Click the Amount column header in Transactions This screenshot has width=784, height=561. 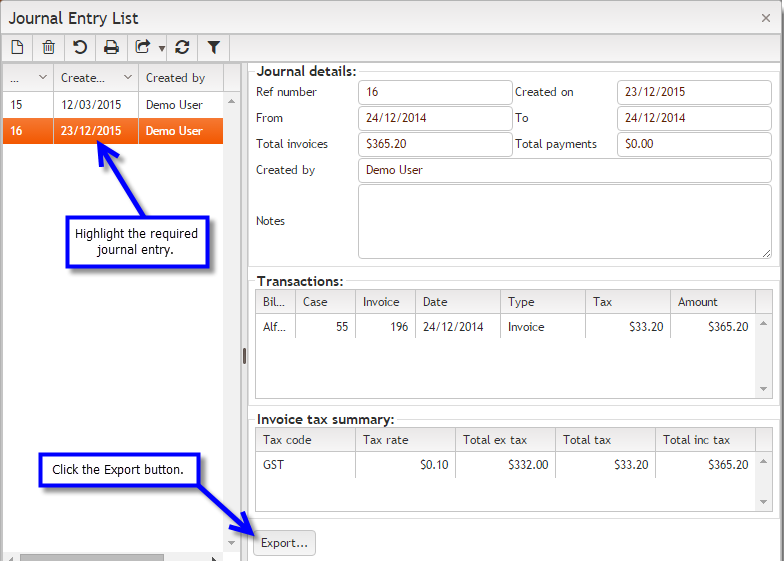(x=711, y=302)
